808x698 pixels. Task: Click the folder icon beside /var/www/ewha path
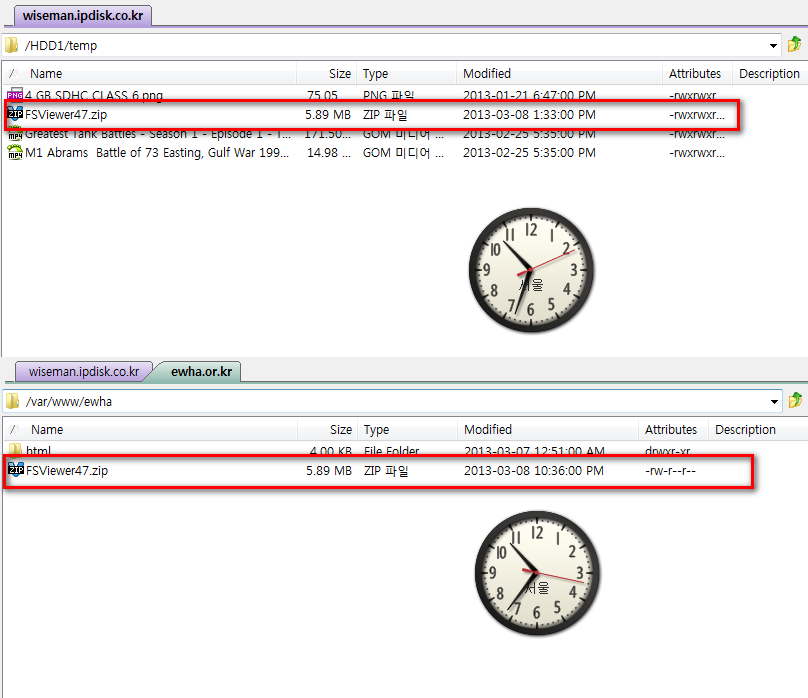tap(12, 401)
